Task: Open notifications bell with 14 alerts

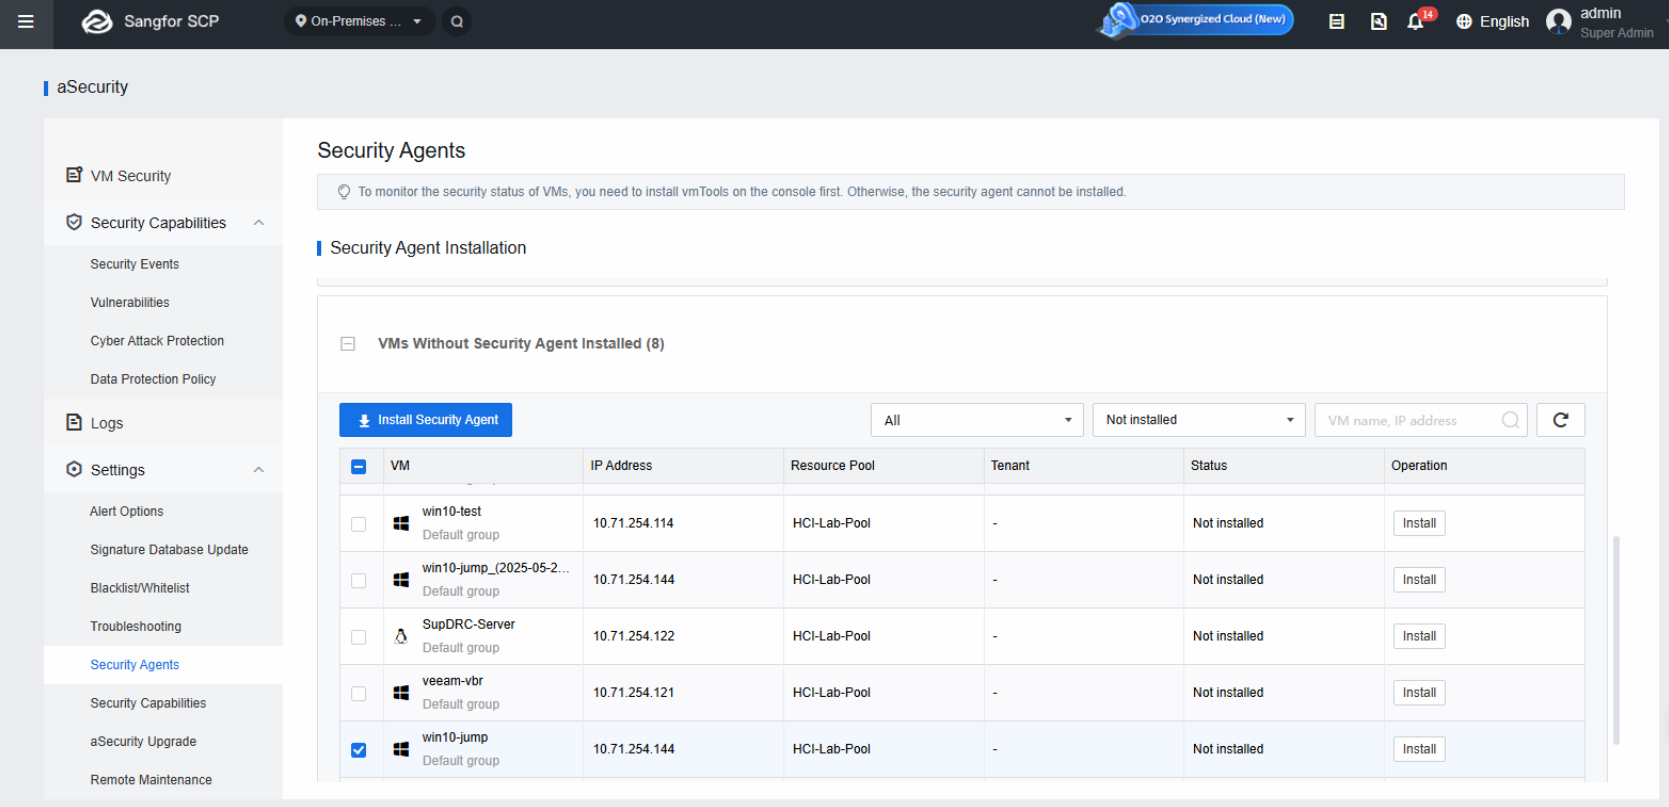Action: point(1416,21)
